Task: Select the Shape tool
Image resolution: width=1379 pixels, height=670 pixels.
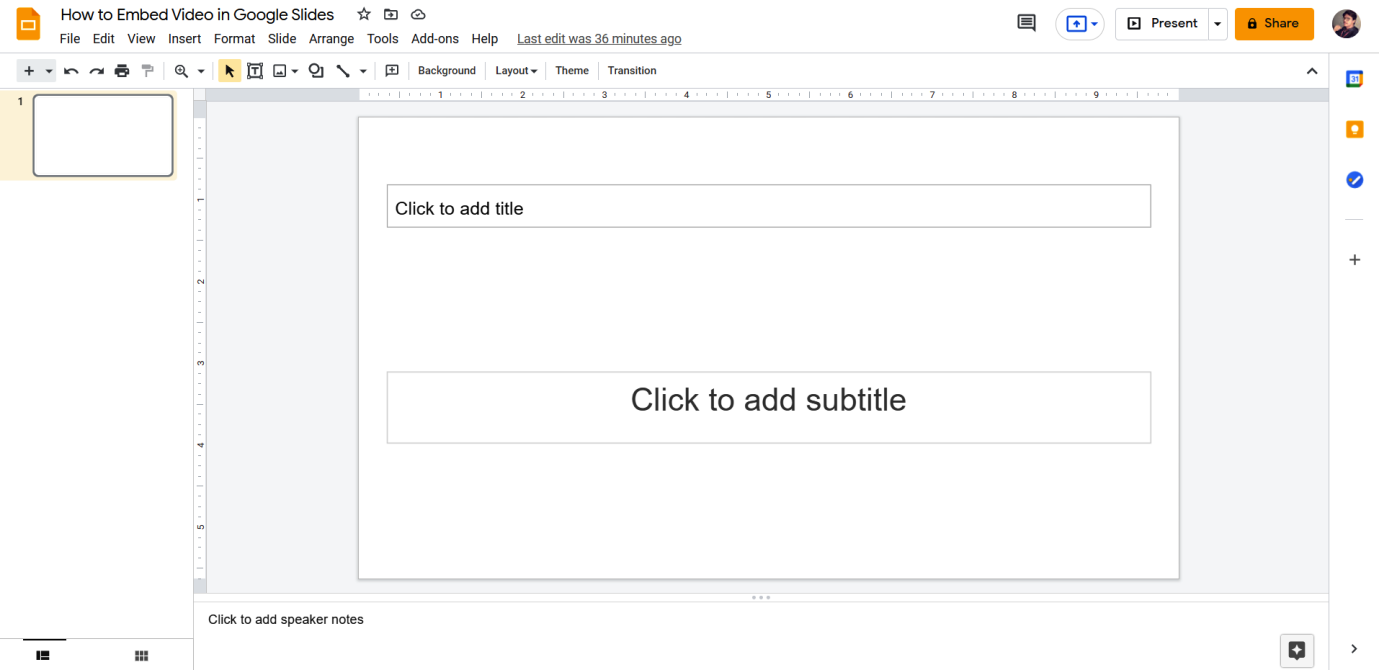Action: (316, 71)
